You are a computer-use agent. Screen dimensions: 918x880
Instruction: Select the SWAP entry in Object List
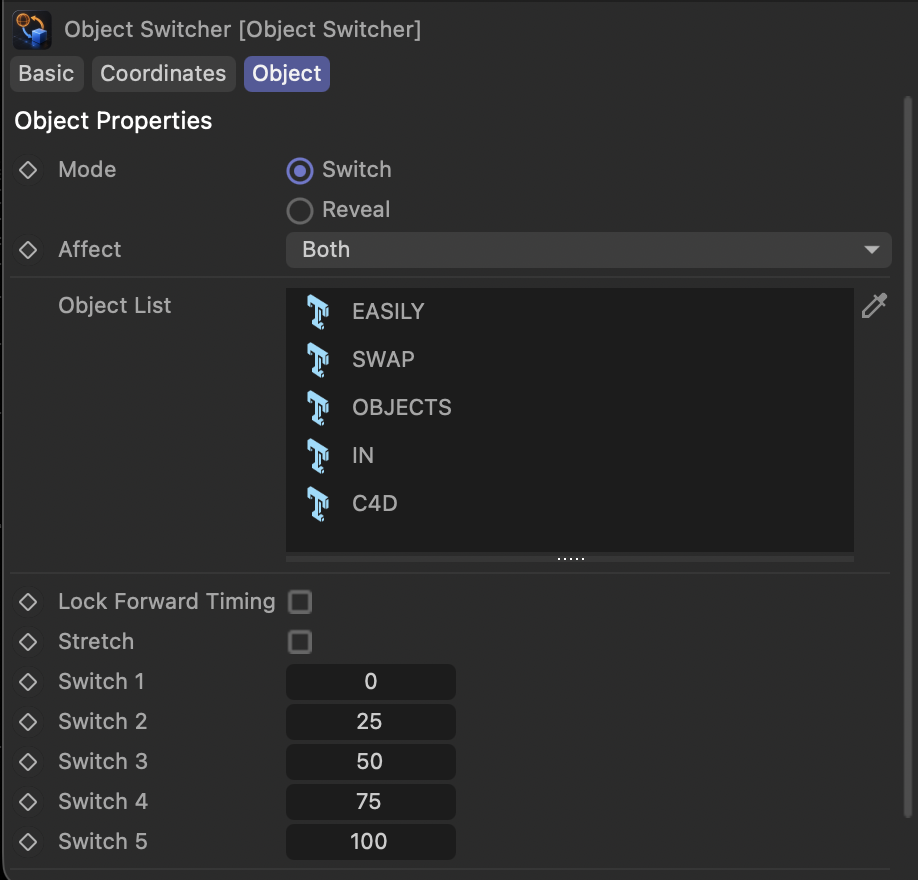pyautogui.click(x=570, y=359)
